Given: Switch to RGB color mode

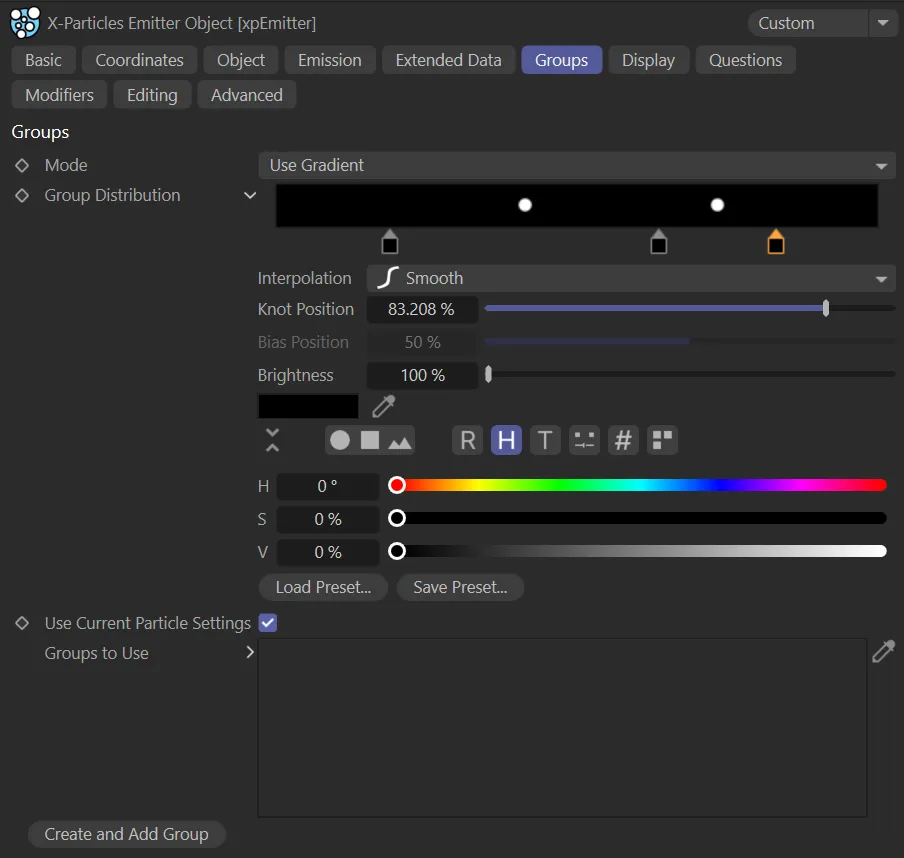Looking at the screenshot, I should click(468, 440).
